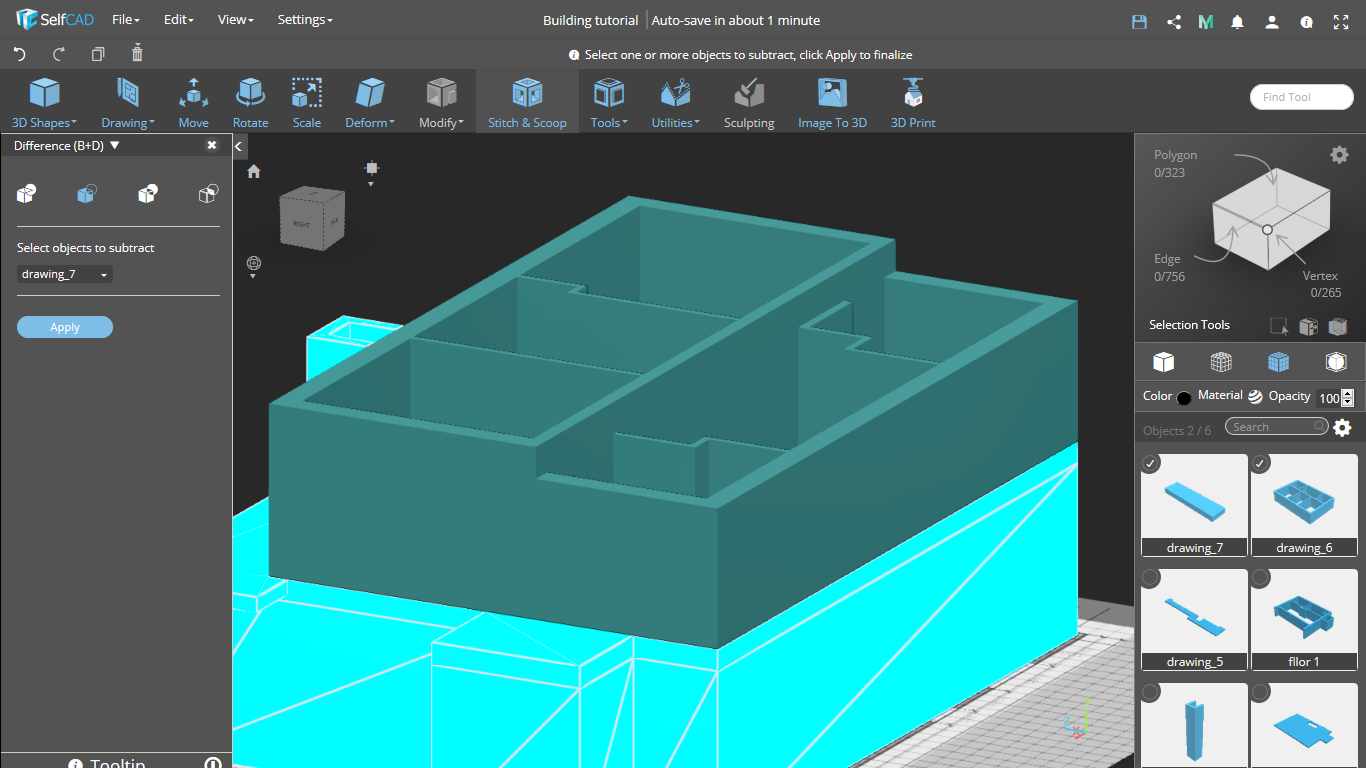Image resolution: width=1366 pixels, height=768 pixels.
Task: Check the fllor 1 object checkbox
Action: point(1261,578)
